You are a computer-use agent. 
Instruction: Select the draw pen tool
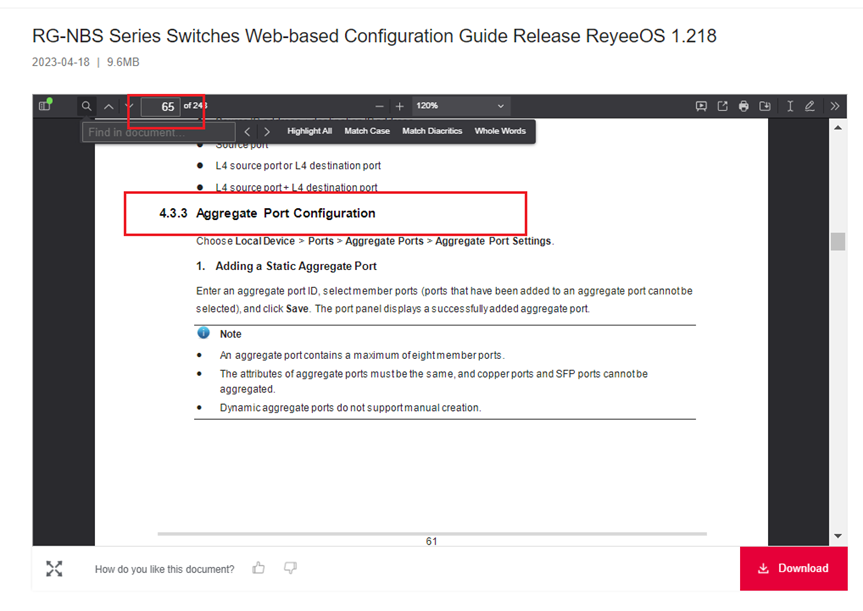coord(810,106)
